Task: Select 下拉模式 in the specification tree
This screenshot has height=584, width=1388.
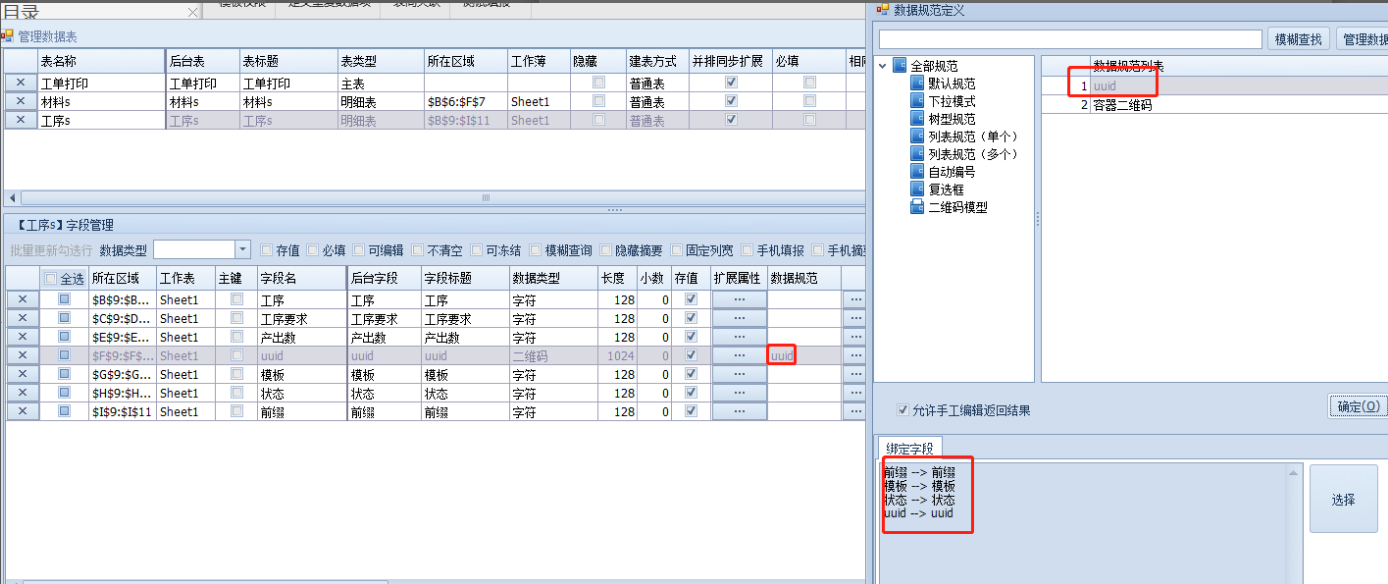Action: click(951, 102)
